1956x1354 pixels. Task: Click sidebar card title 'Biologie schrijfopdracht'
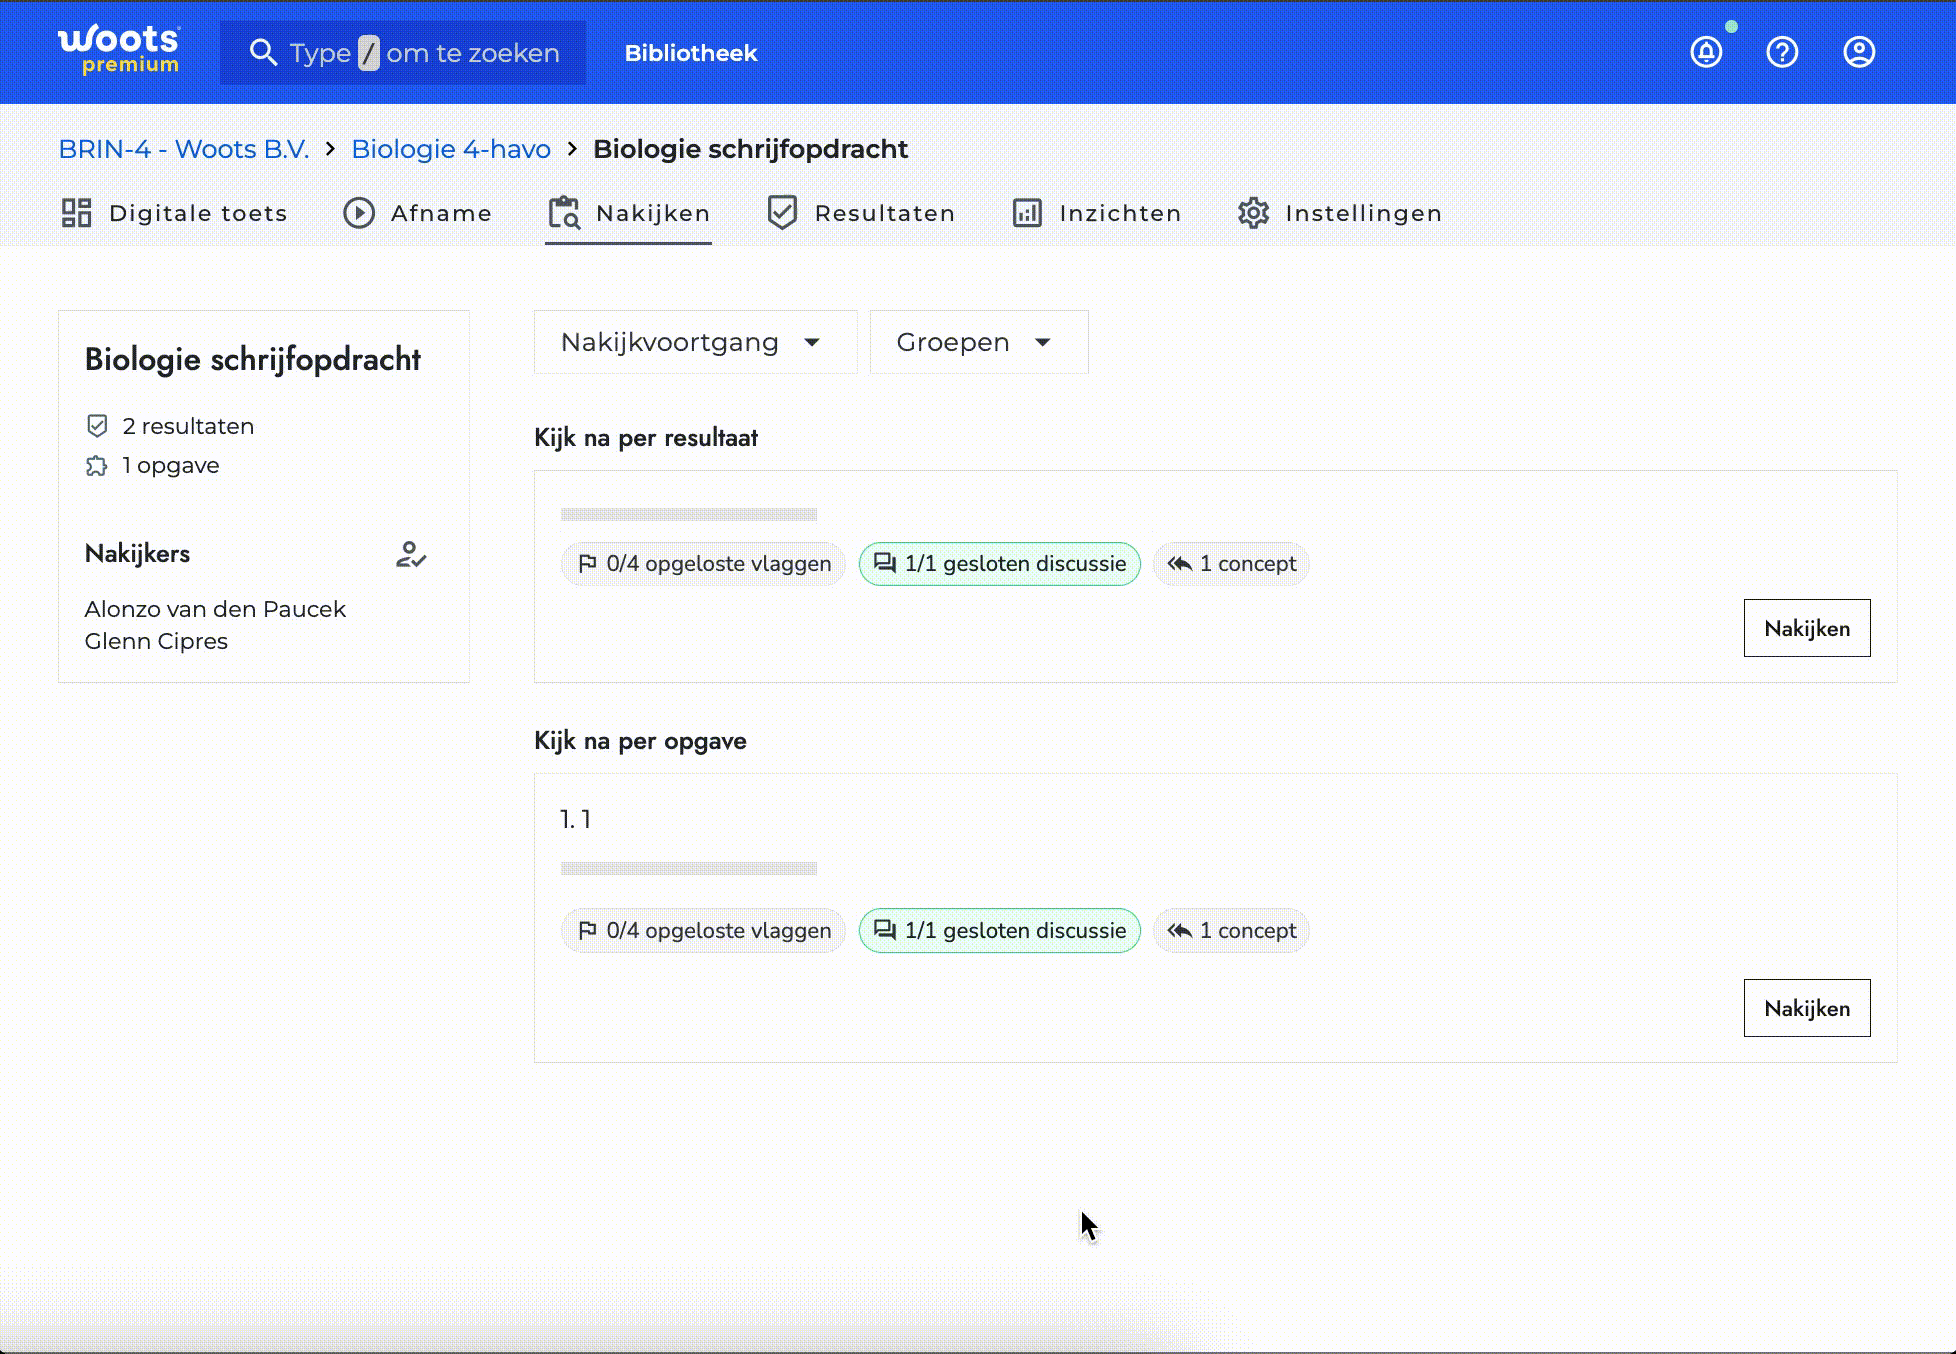[x=253, y=360]
